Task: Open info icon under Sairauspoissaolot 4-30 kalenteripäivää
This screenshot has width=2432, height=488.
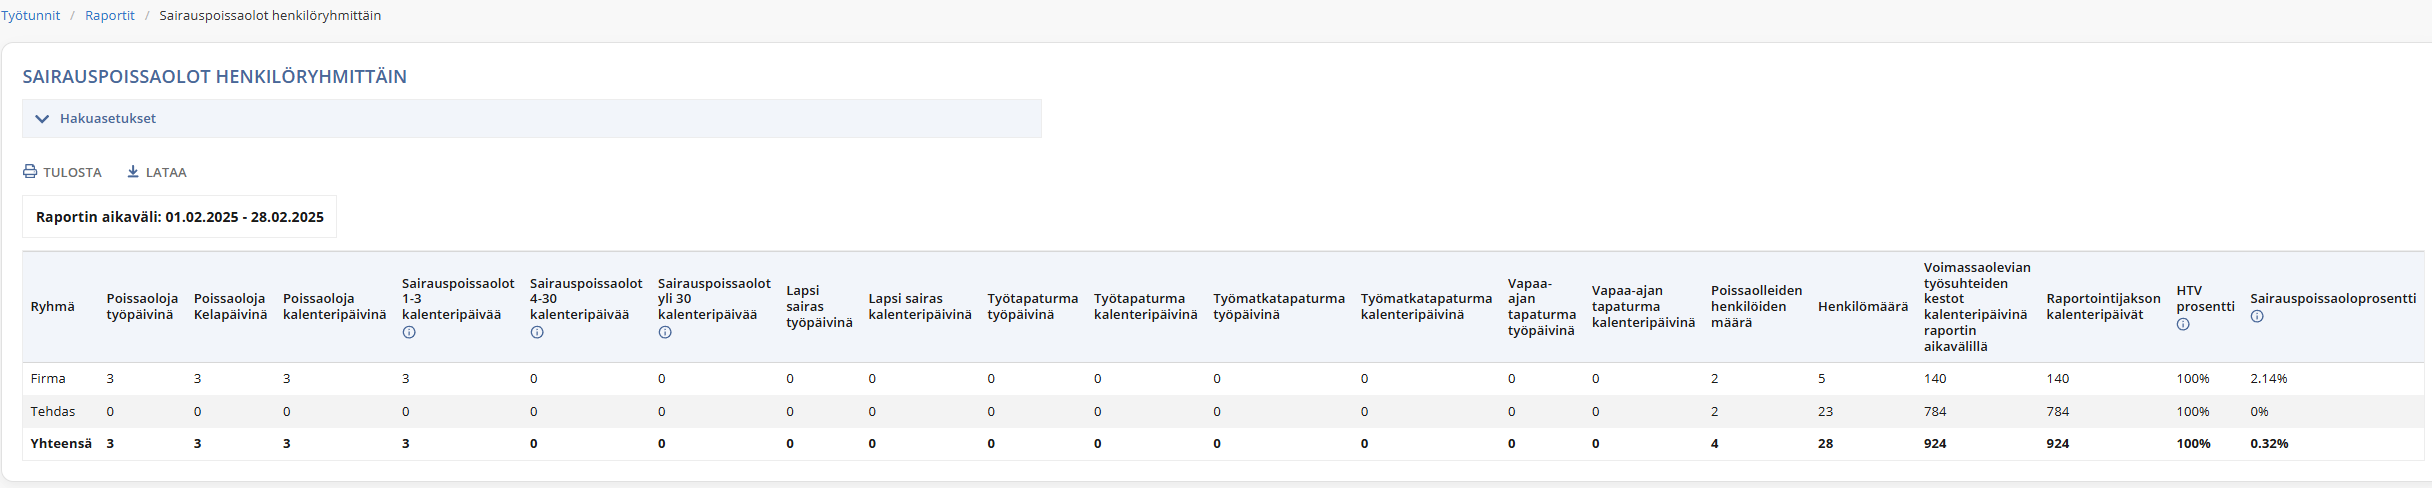Action: pyautogui.click(x=537, y=332)
